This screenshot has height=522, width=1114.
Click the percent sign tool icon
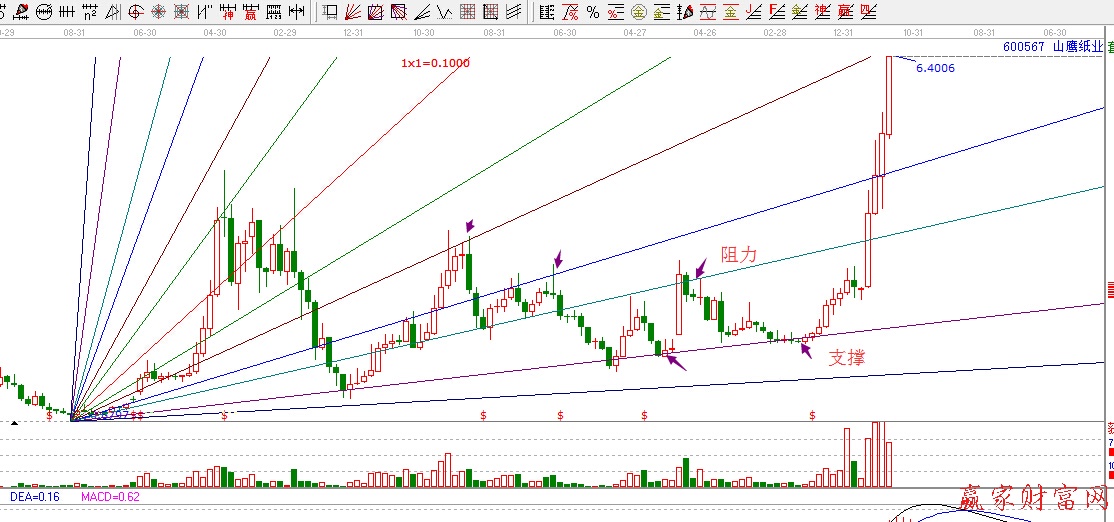click(x=594, y=12)
